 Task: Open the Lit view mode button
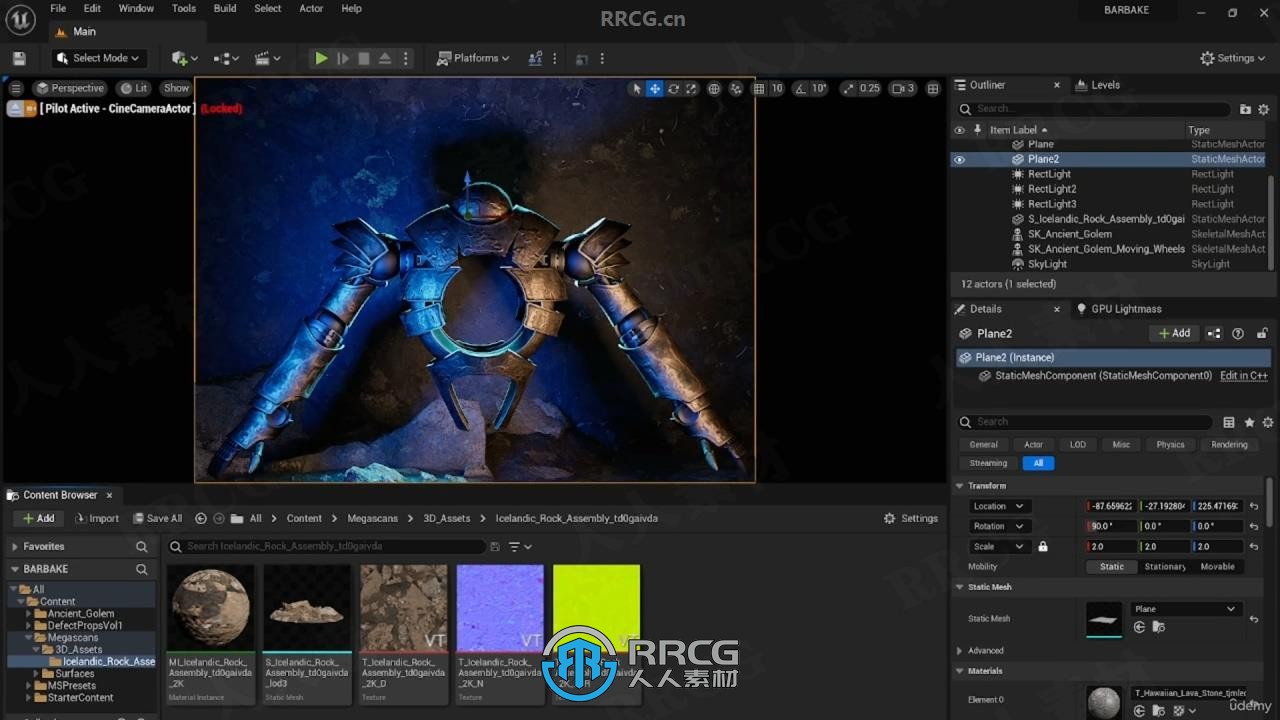[133, 88]
